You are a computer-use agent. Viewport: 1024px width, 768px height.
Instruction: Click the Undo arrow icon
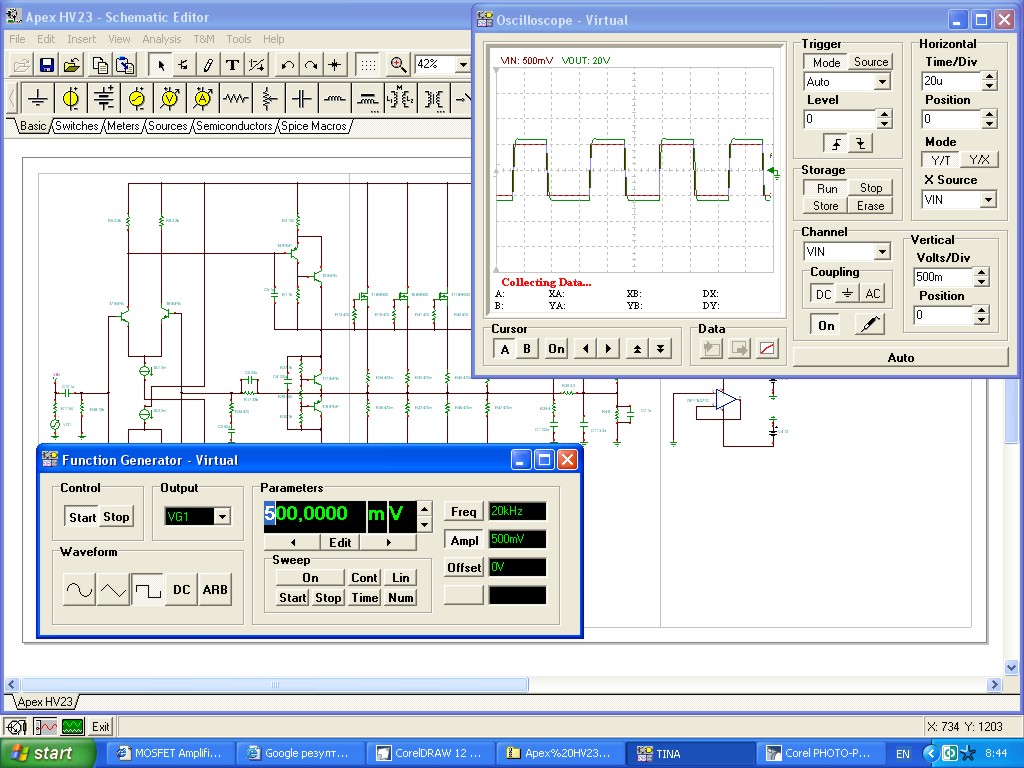pos(287,65)
